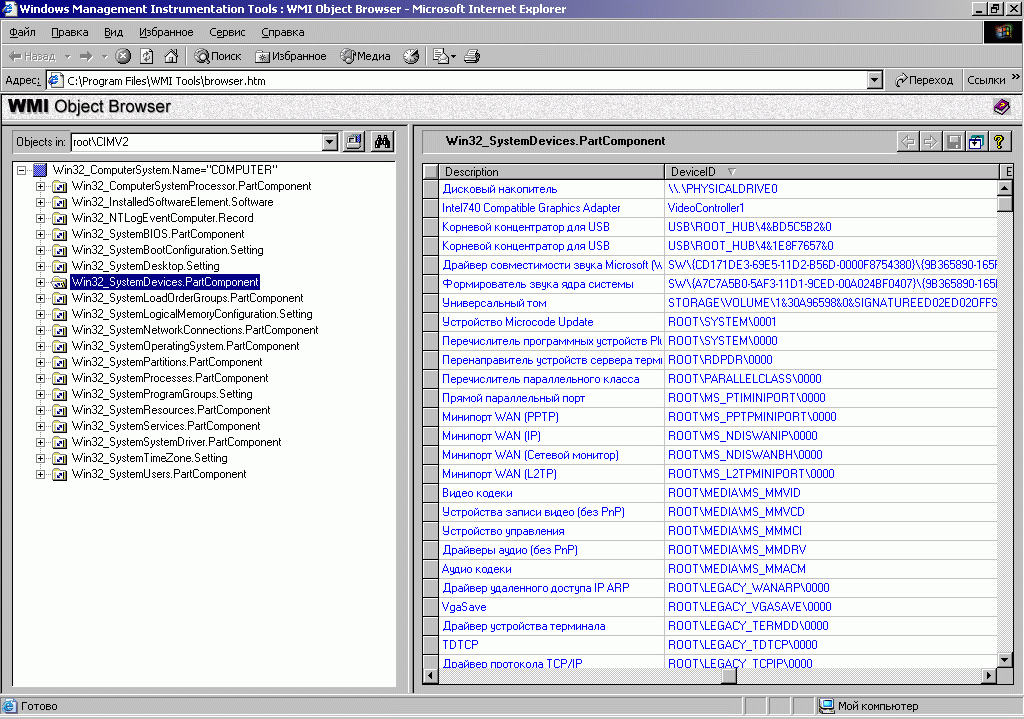
Task: Open the Правка menu
Action: click(x=69, y=32)
